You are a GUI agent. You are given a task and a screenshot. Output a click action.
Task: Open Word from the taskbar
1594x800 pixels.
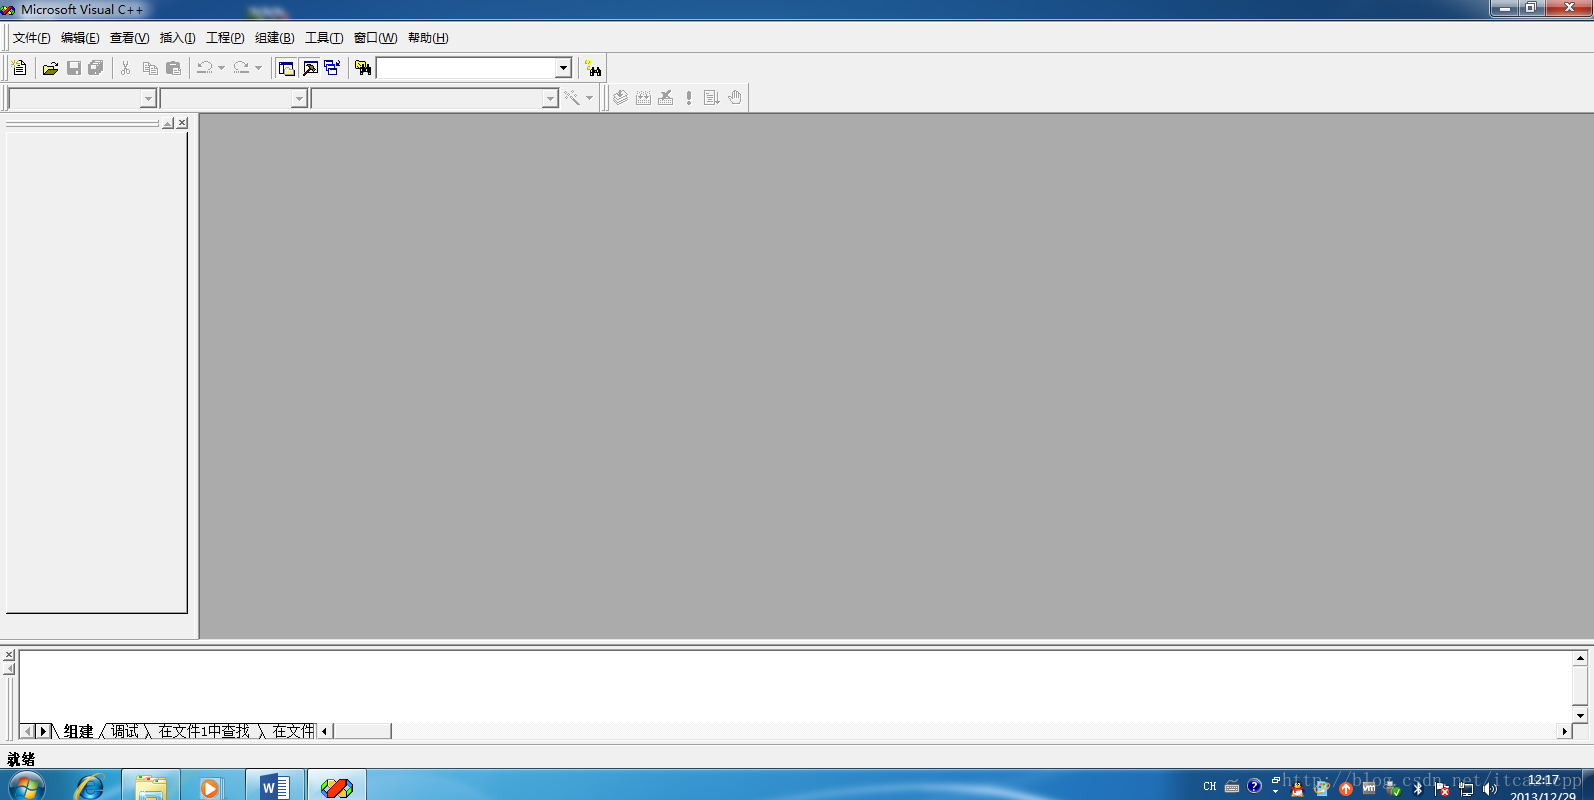click(x=274, y=786)
